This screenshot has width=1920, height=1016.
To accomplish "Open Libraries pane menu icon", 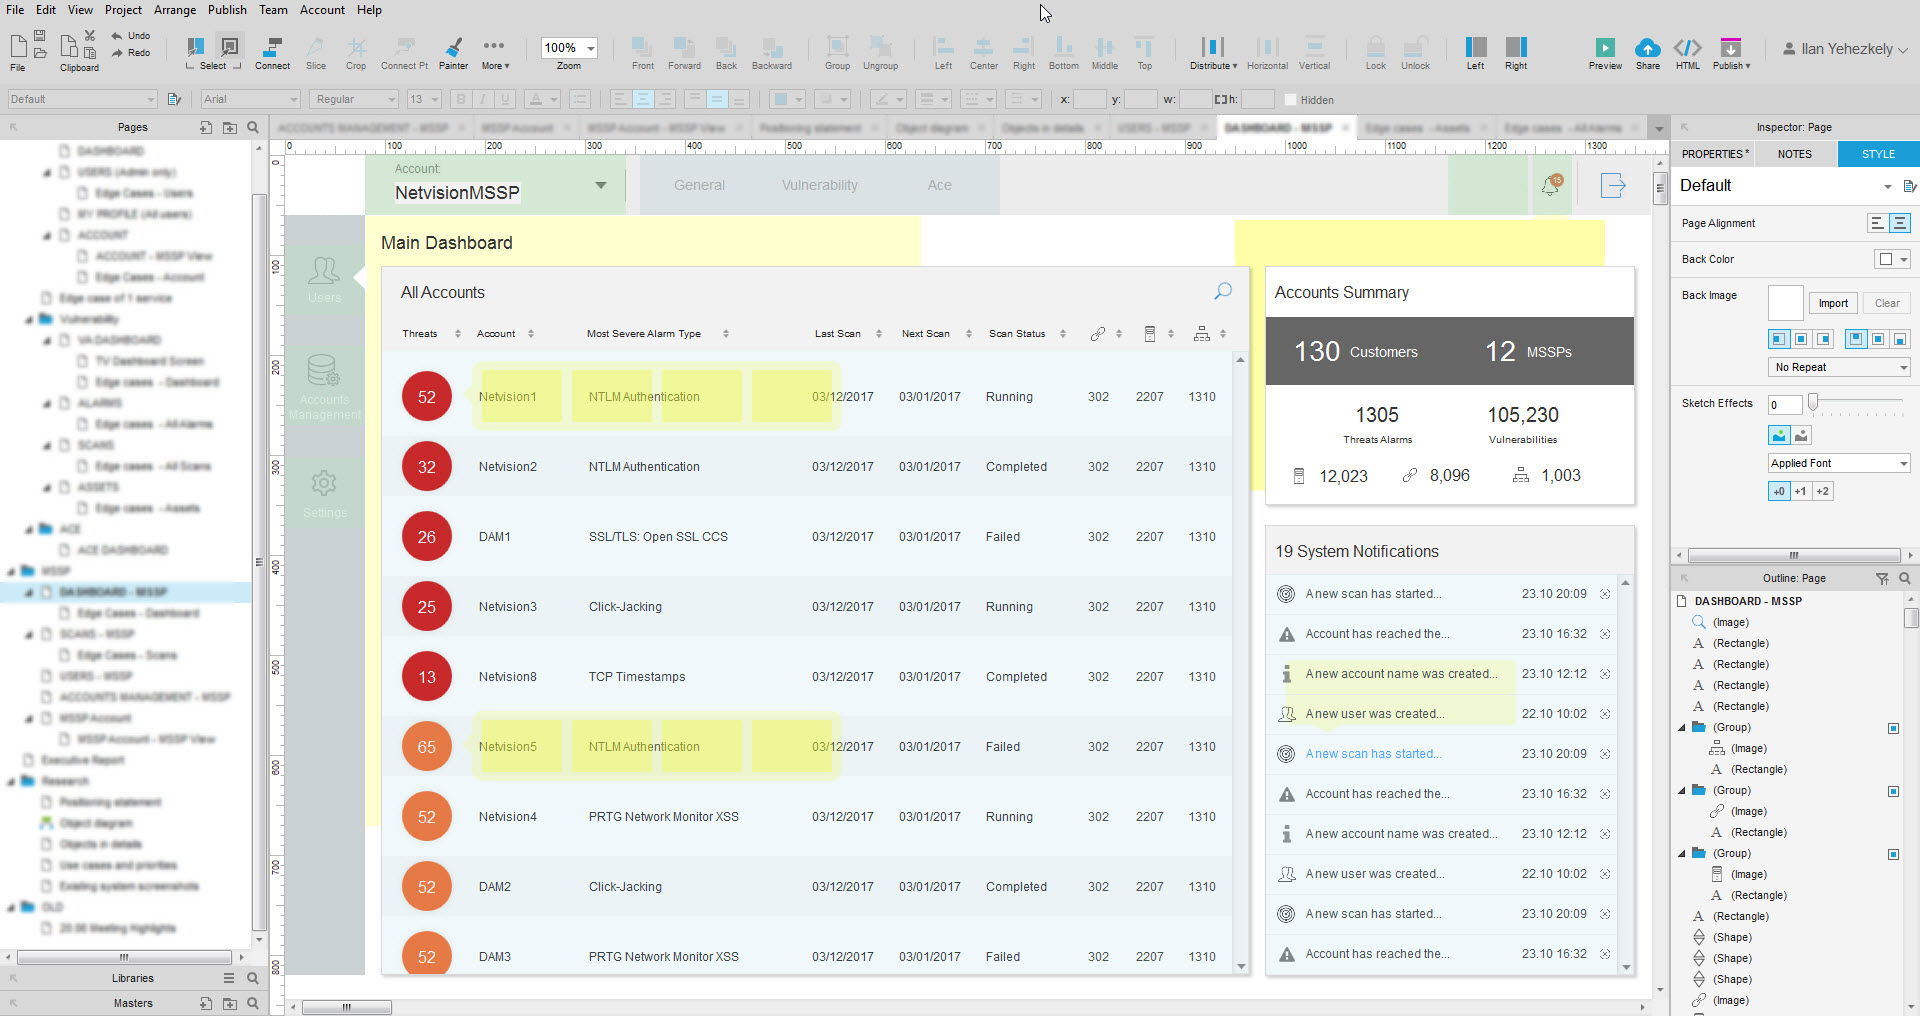I will 229,978.
